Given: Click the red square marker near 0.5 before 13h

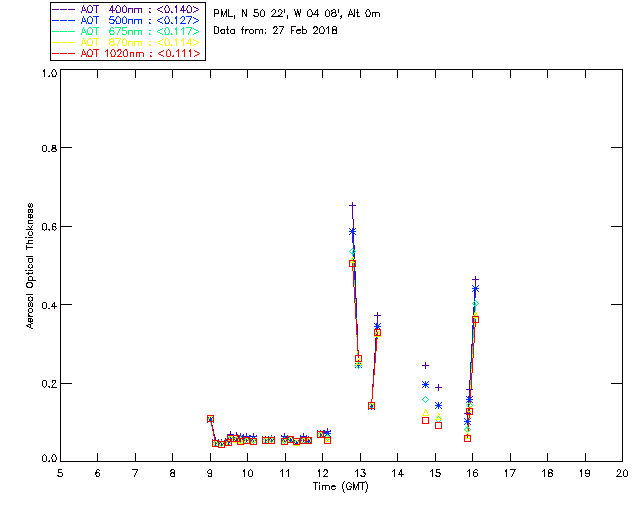Looking at the screenshot, I should [x=353, y=264].
